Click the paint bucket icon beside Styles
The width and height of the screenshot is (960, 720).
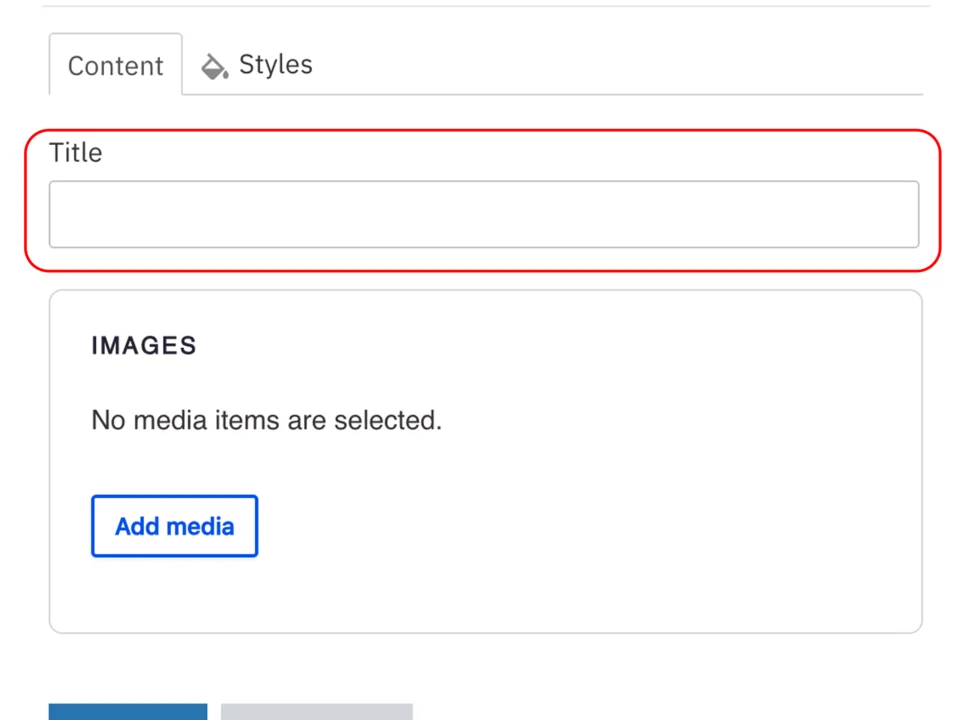coord(214,65)
